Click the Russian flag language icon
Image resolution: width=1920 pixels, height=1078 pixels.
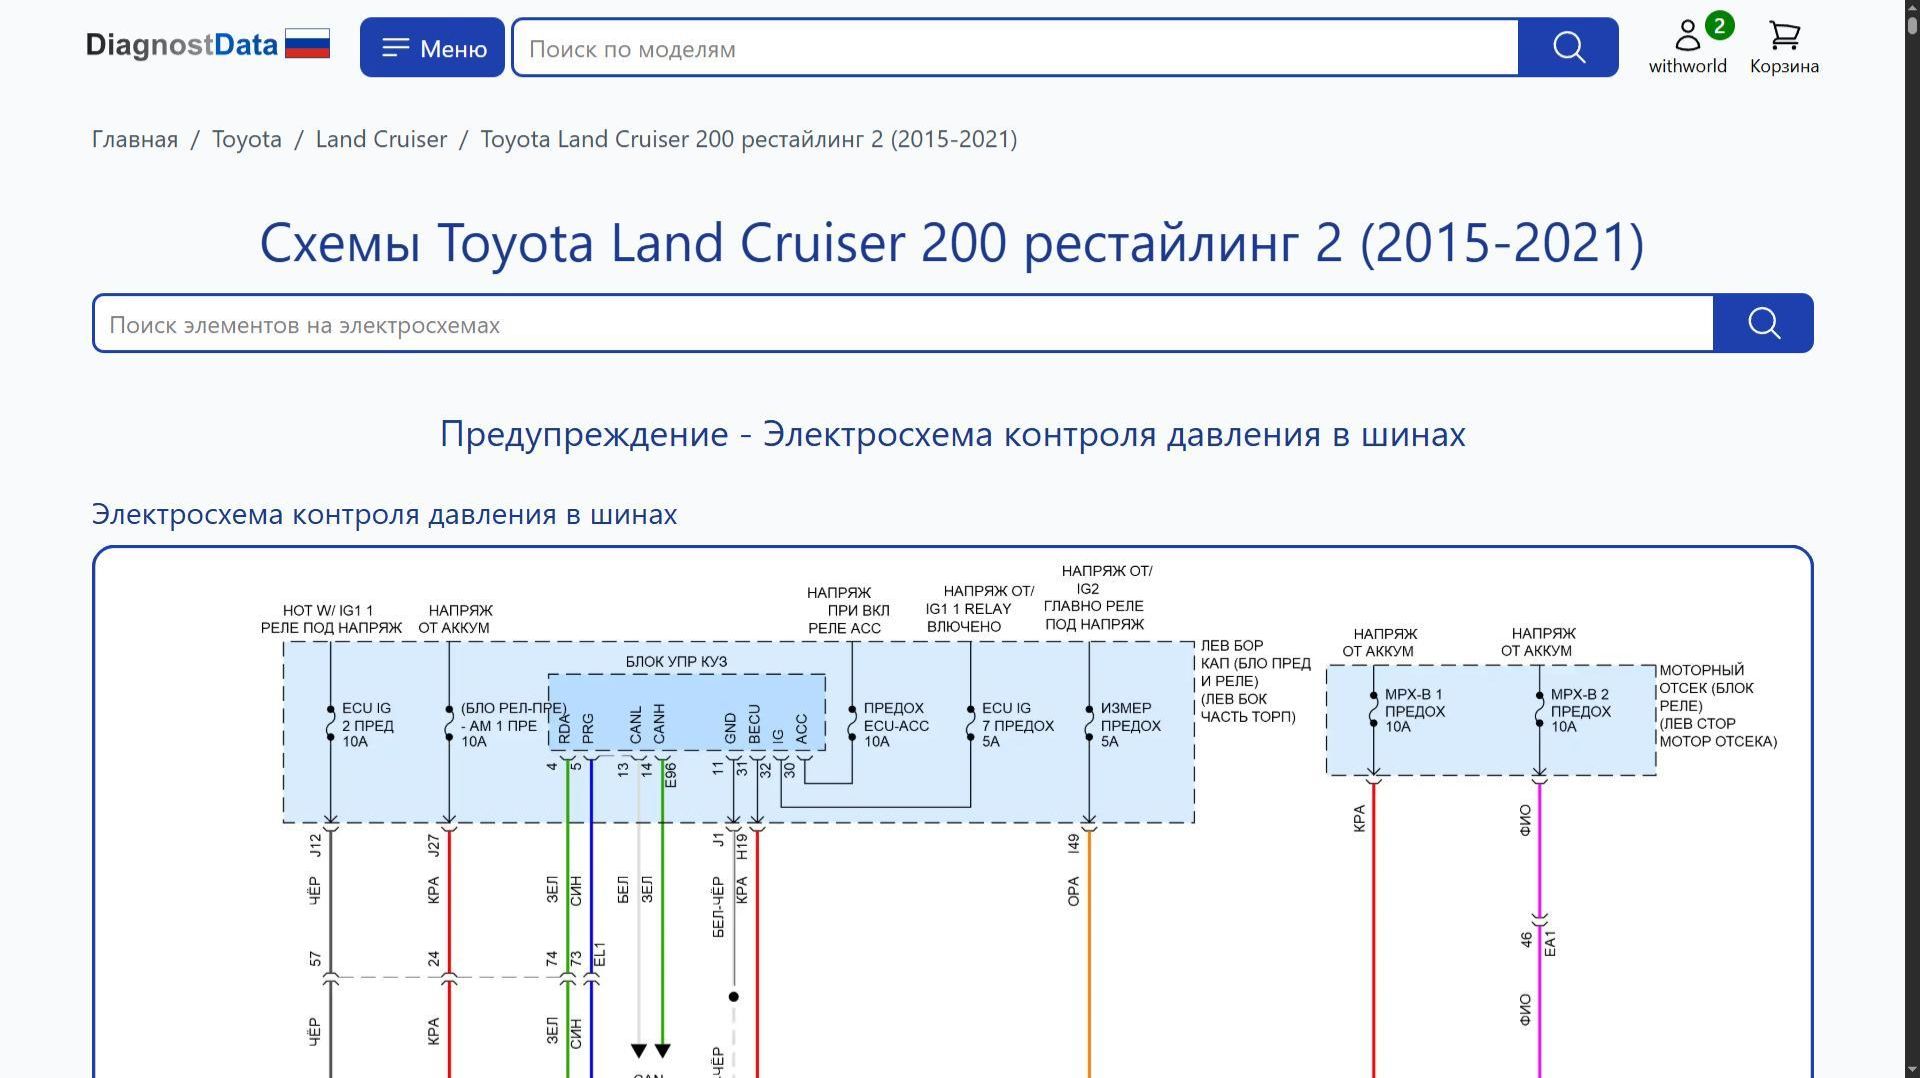tap(307, 45)
